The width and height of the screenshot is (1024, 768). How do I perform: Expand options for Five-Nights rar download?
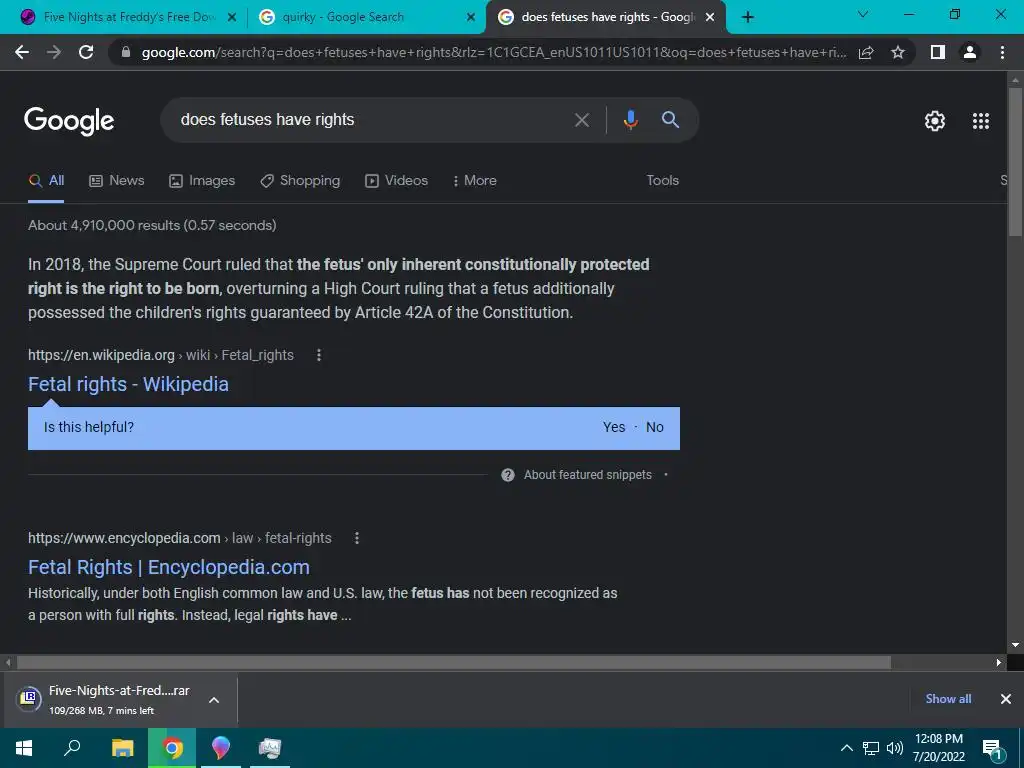[x=214, y=700]
